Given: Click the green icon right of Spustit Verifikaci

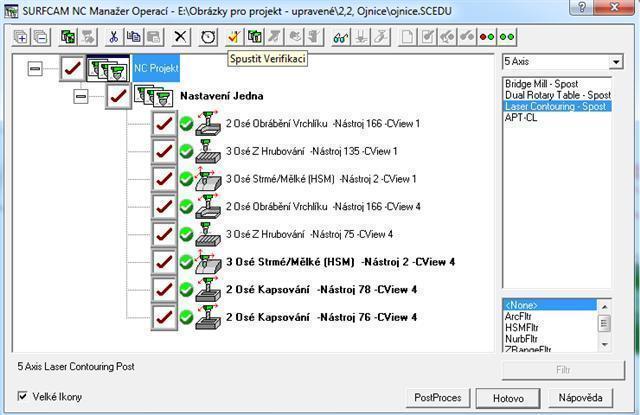Looking at the screenshot, I should pos(255,37).
